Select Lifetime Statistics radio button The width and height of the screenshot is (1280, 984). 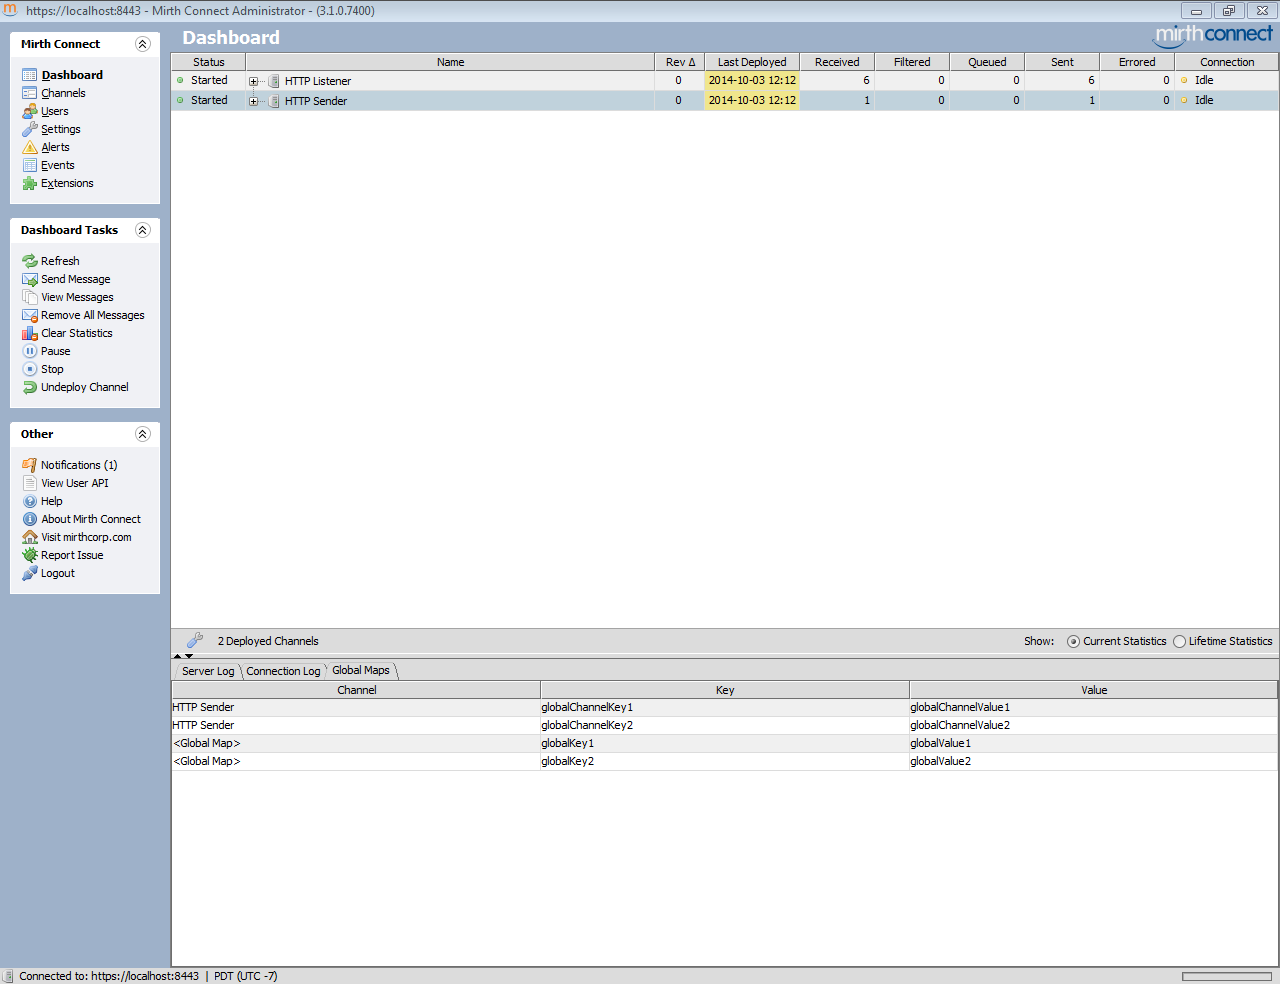click(1180, 642)
